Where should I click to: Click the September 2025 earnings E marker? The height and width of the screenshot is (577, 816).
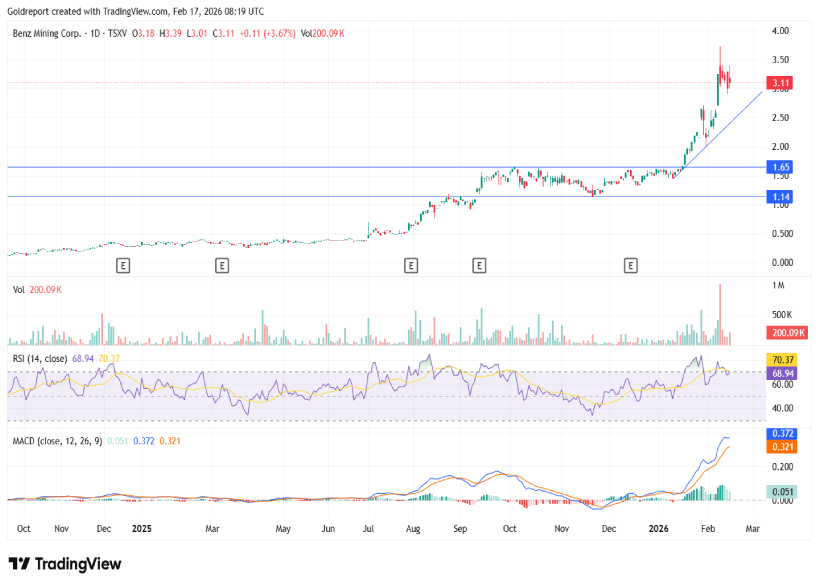479,265
